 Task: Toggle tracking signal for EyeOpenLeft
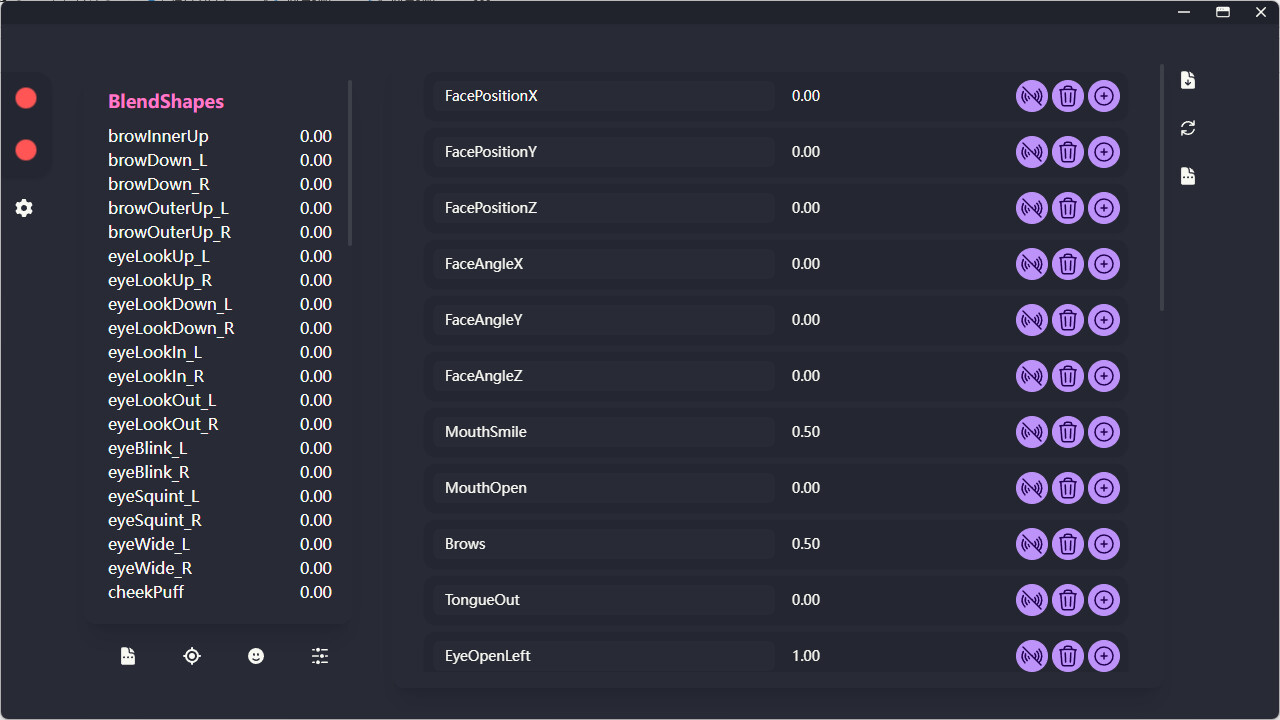1031,656
